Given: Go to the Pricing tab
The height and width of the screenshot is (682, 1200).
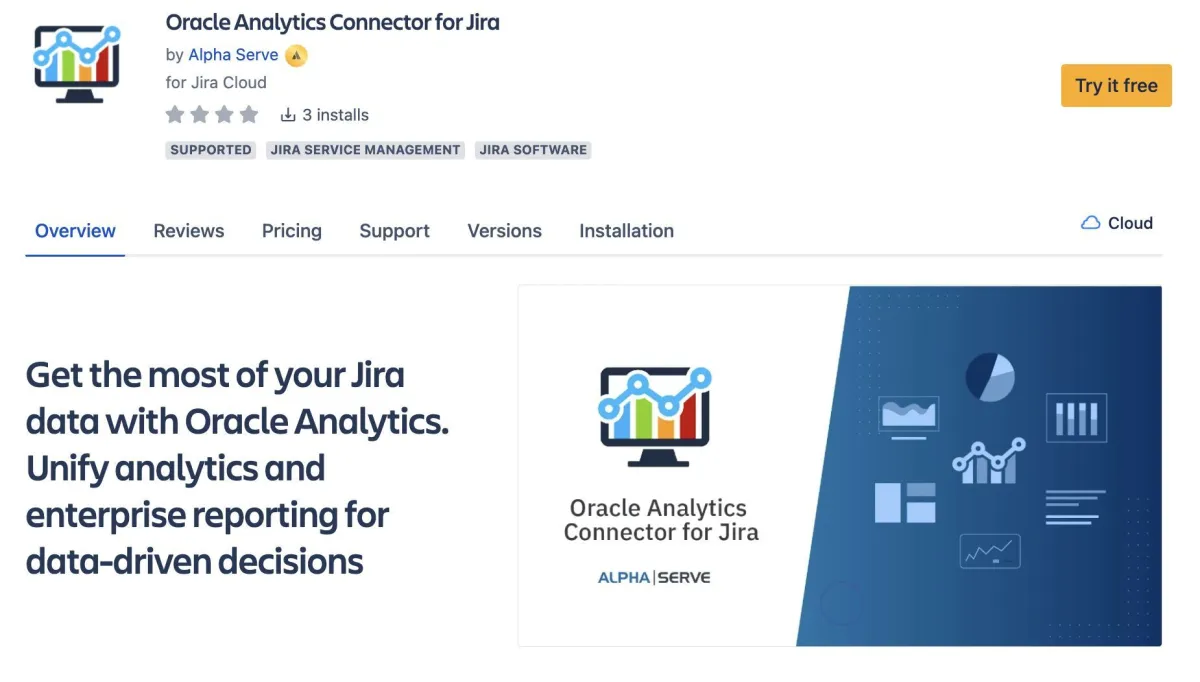Looking at the screenshot, I should [292, 231].
